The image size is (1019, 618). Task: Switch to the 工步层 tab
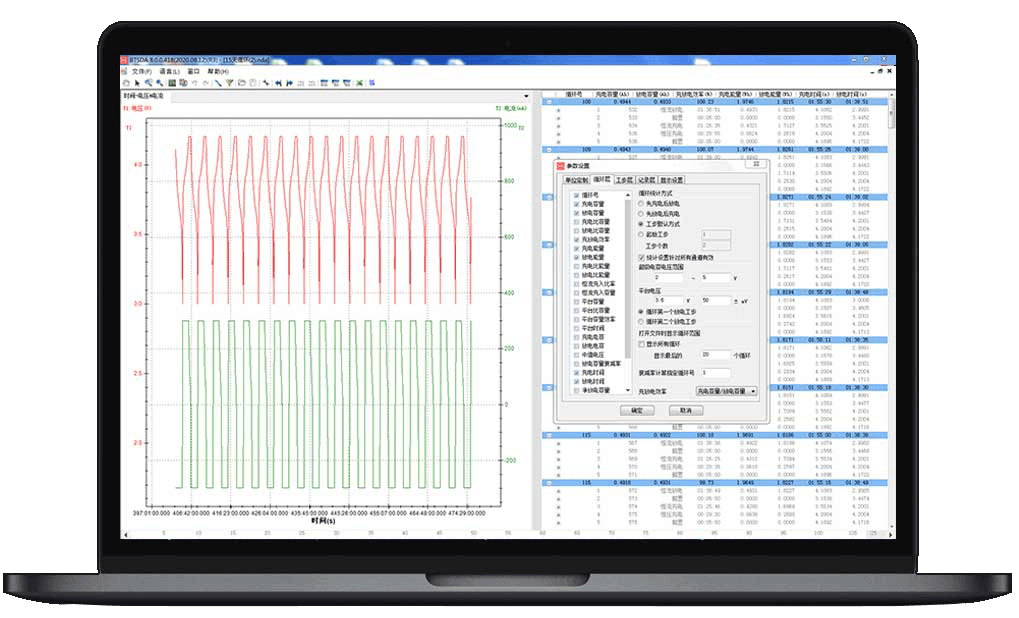click(625, 180)
